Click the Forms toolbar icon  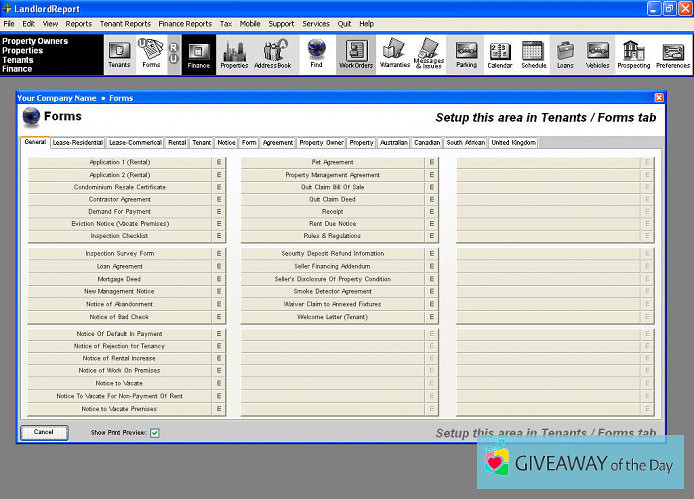(151, 54)
